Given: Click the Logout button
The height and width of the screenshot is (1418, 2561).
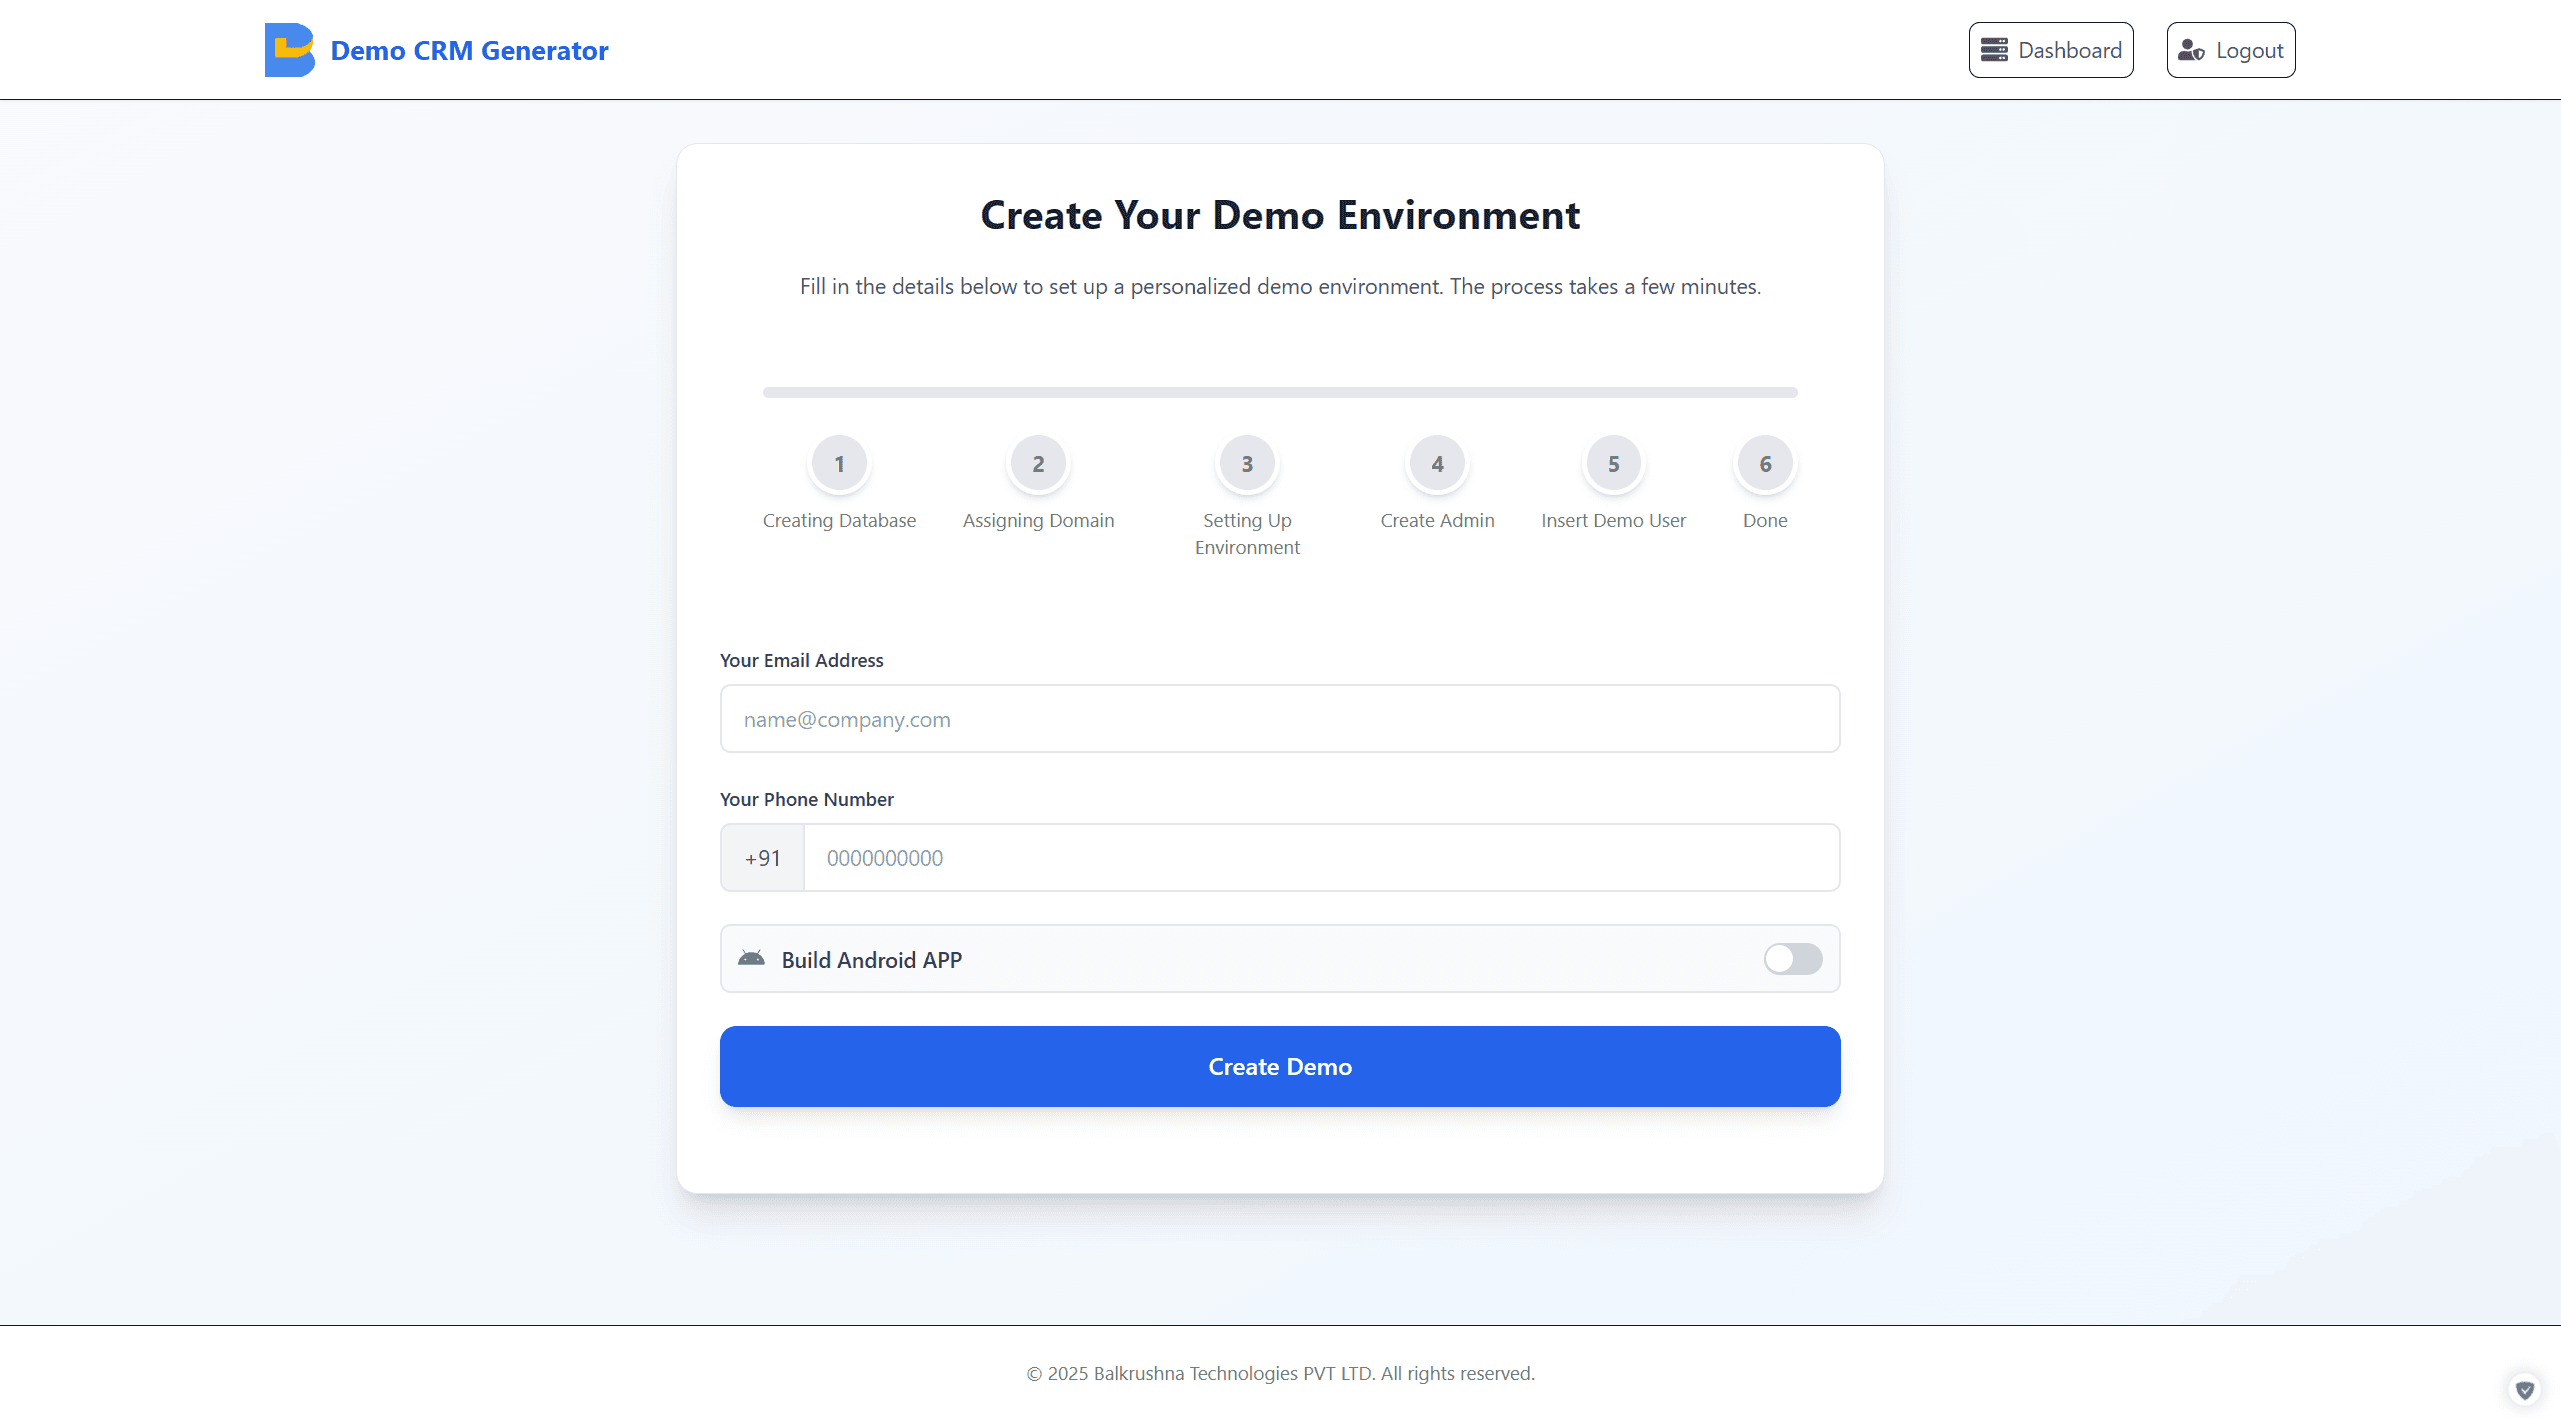Looking at the screenshot, I should 2230,49.
